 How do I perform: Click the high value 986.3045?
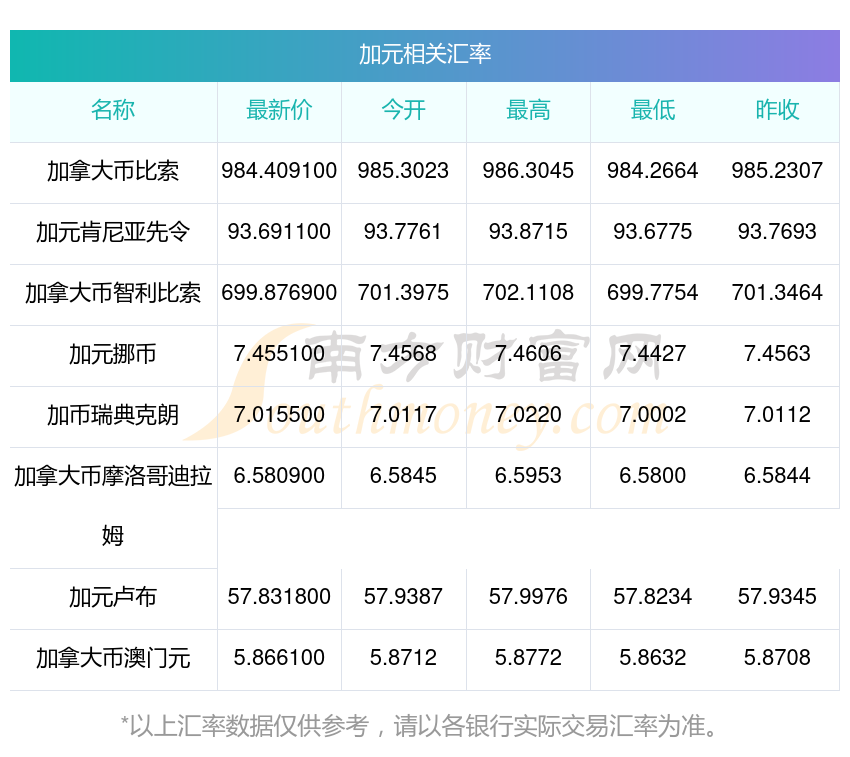click(x=528, y=171)
